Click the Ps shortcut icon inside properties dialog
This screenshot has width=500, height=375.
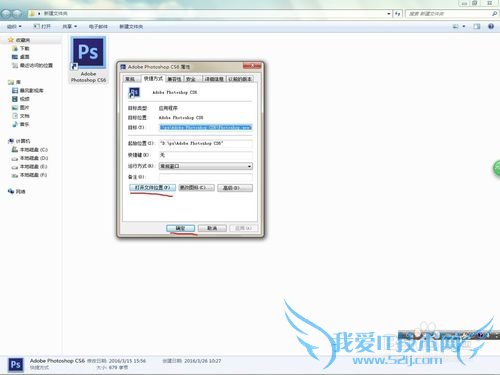[x=134, y=92]
